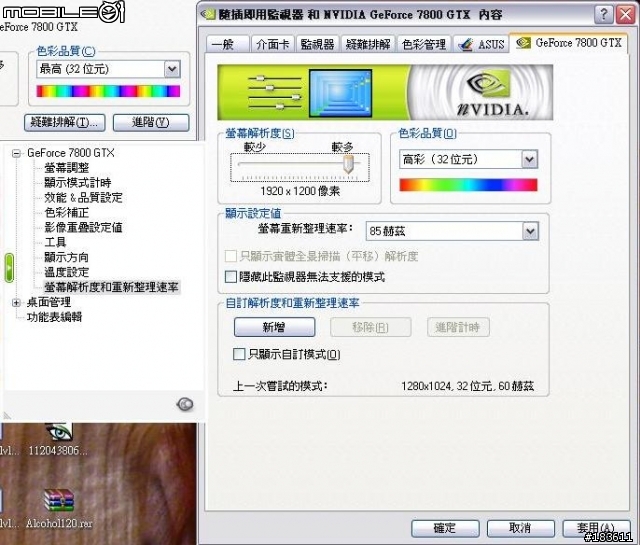Close the NVIDIA properties dialog
The width and height of the screenshot is (640, 545).
click(626, 15)
